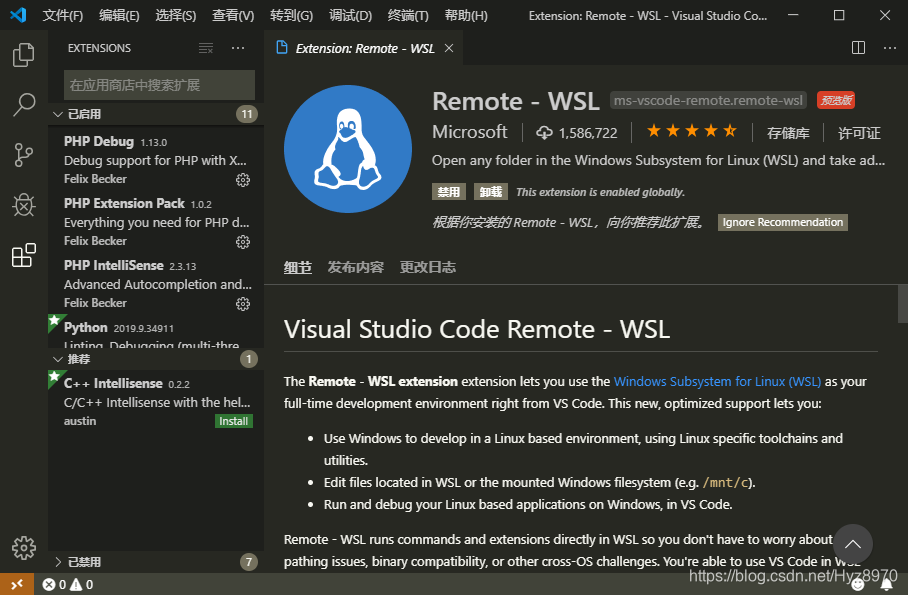This screenshot has height=595, width=908.
Task: Open the 终端(T) menu
Action: coord(408,16)
